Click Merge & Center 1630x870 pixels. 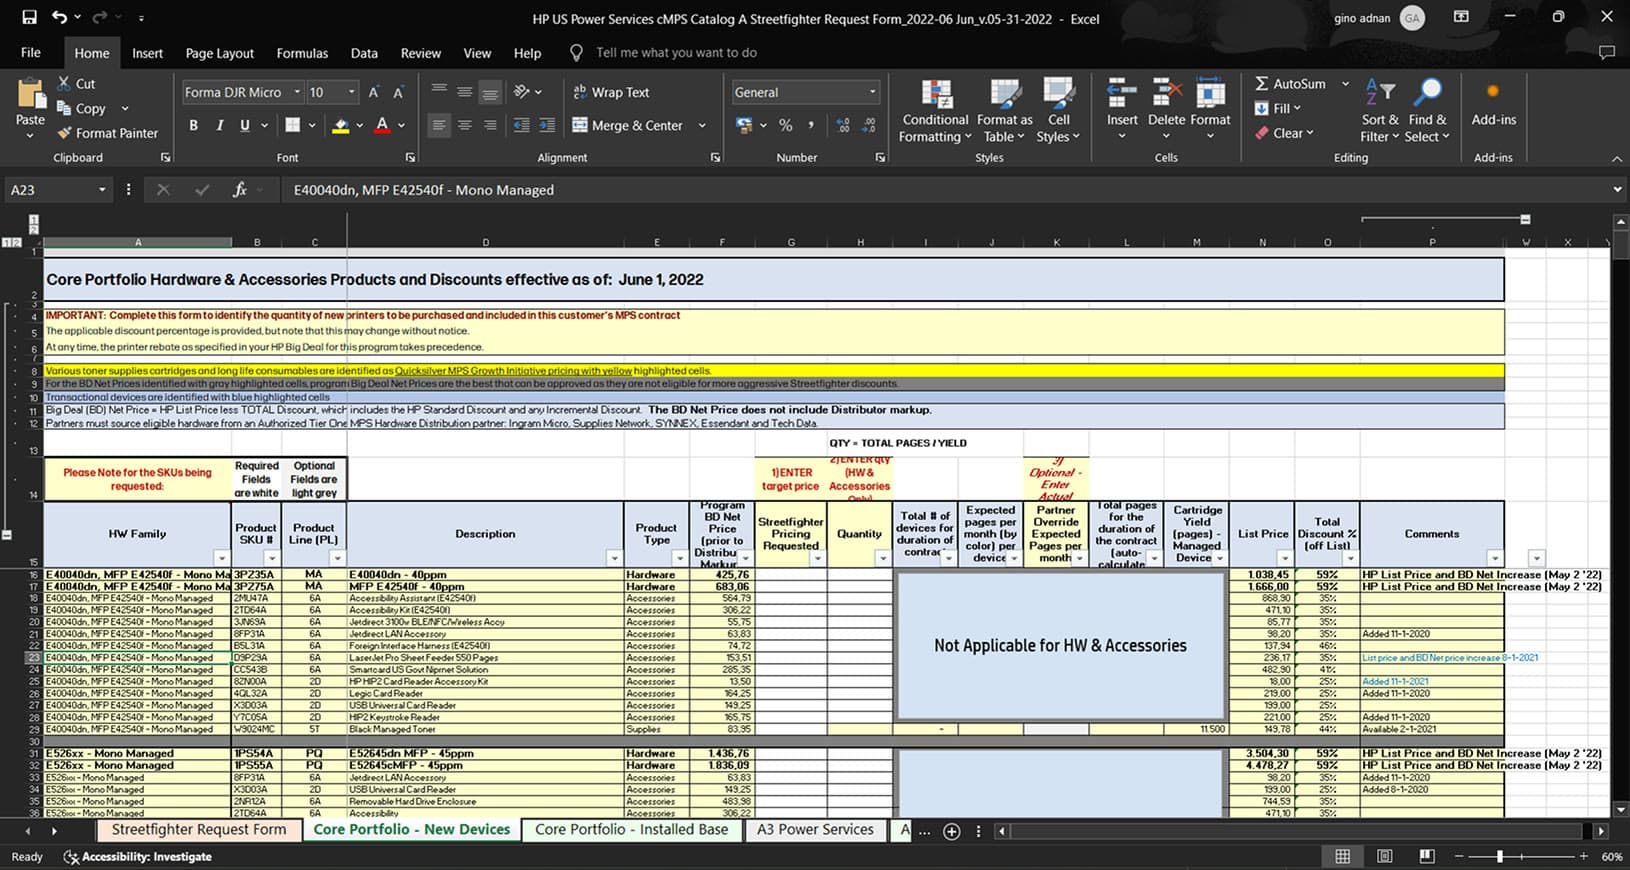pyautogui.click(x=627, y=125)
